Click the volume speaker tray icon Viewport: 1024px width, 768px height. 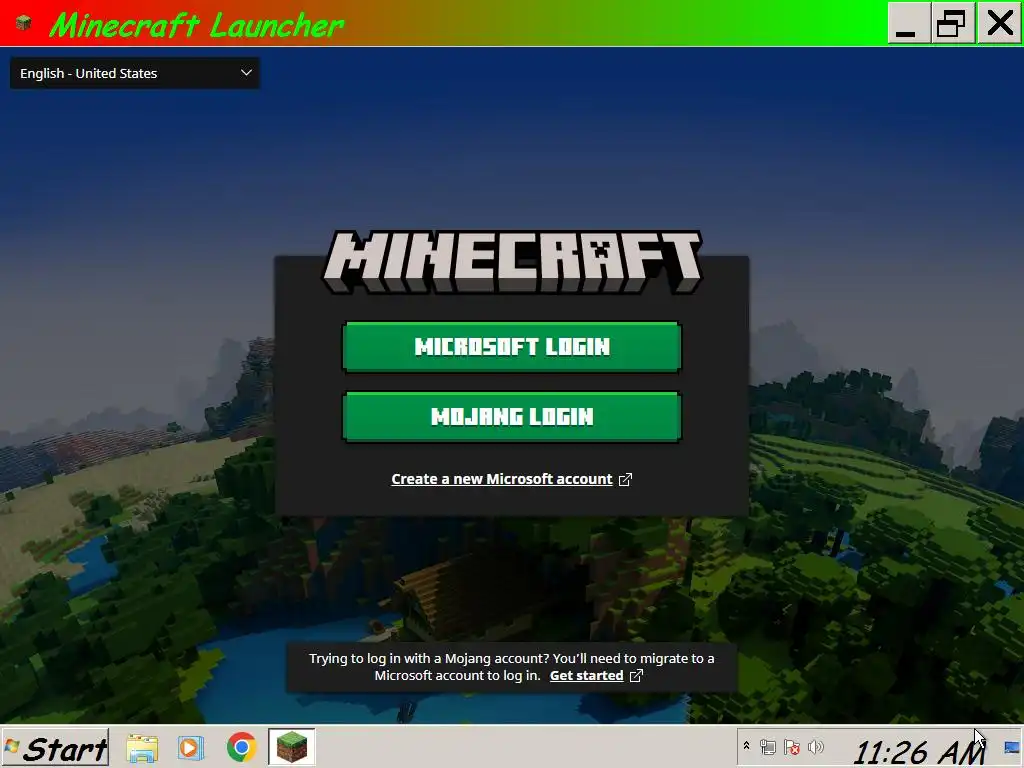pyautogui.click(x=816, y=746)
